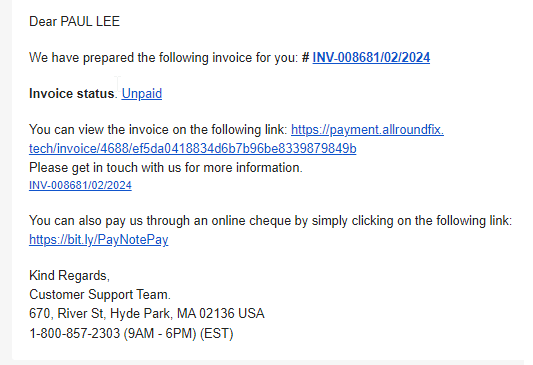Click the bold # symbol before invoice number

pyautogui.click(x=306, y=57)
